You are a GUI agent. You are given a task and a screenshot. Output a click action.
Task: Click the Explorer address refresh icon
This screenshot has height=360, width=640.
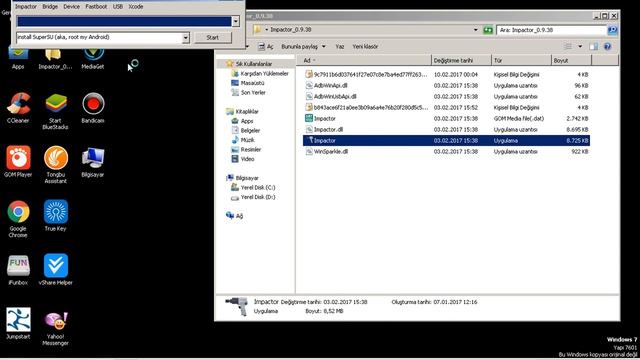coord(488,30)
